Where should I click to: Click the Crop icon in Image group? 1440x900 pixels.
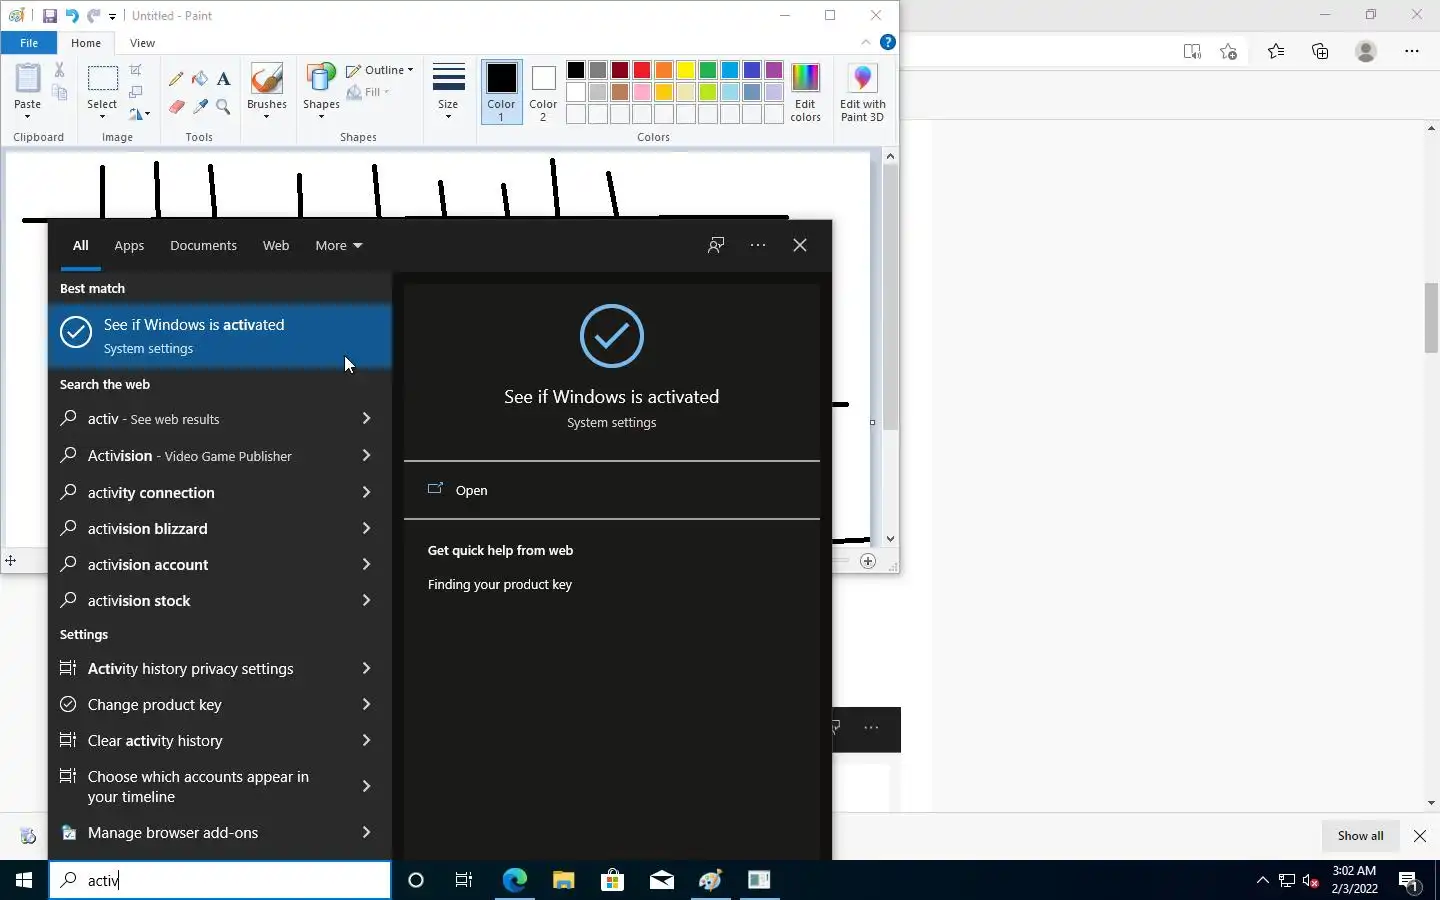coord(136,70)
